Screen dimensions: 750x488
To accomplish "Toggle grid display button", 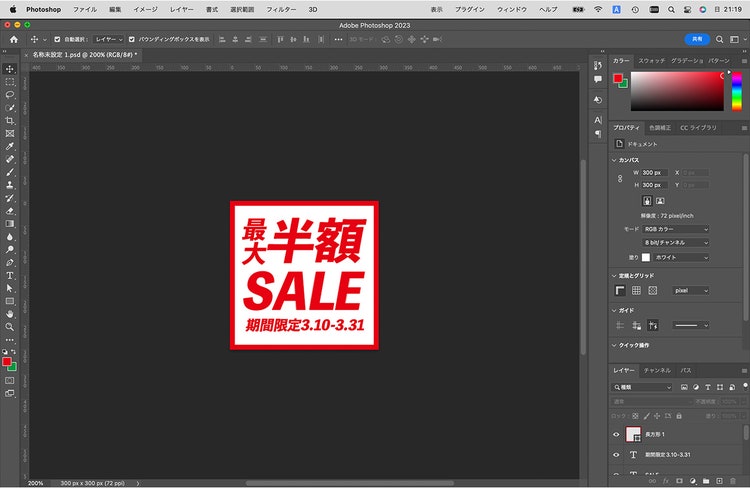I will point(636,290).
